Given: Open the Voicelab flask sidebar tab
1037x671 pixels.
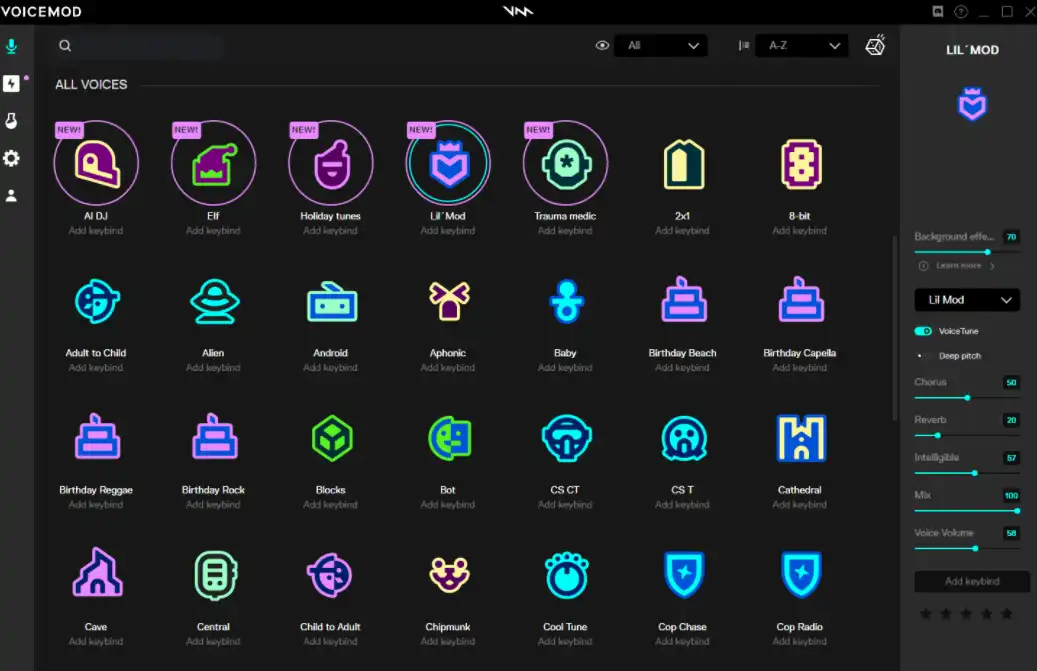Looking at the screenshot, I should pyautogui.click(x=11, y=121).
